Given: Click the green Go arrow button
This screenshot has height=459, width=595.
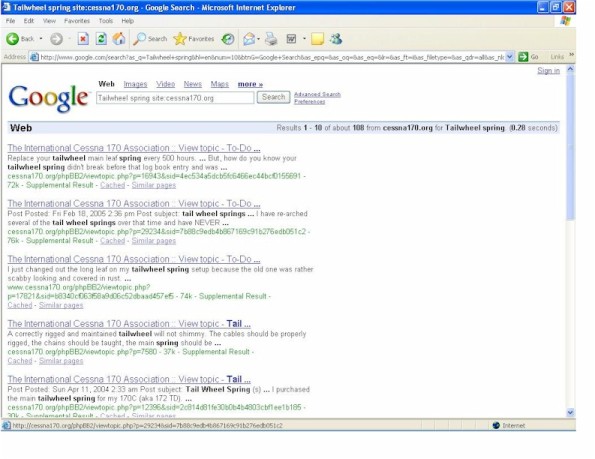Looking at the screenshot, I should (523, 57).
